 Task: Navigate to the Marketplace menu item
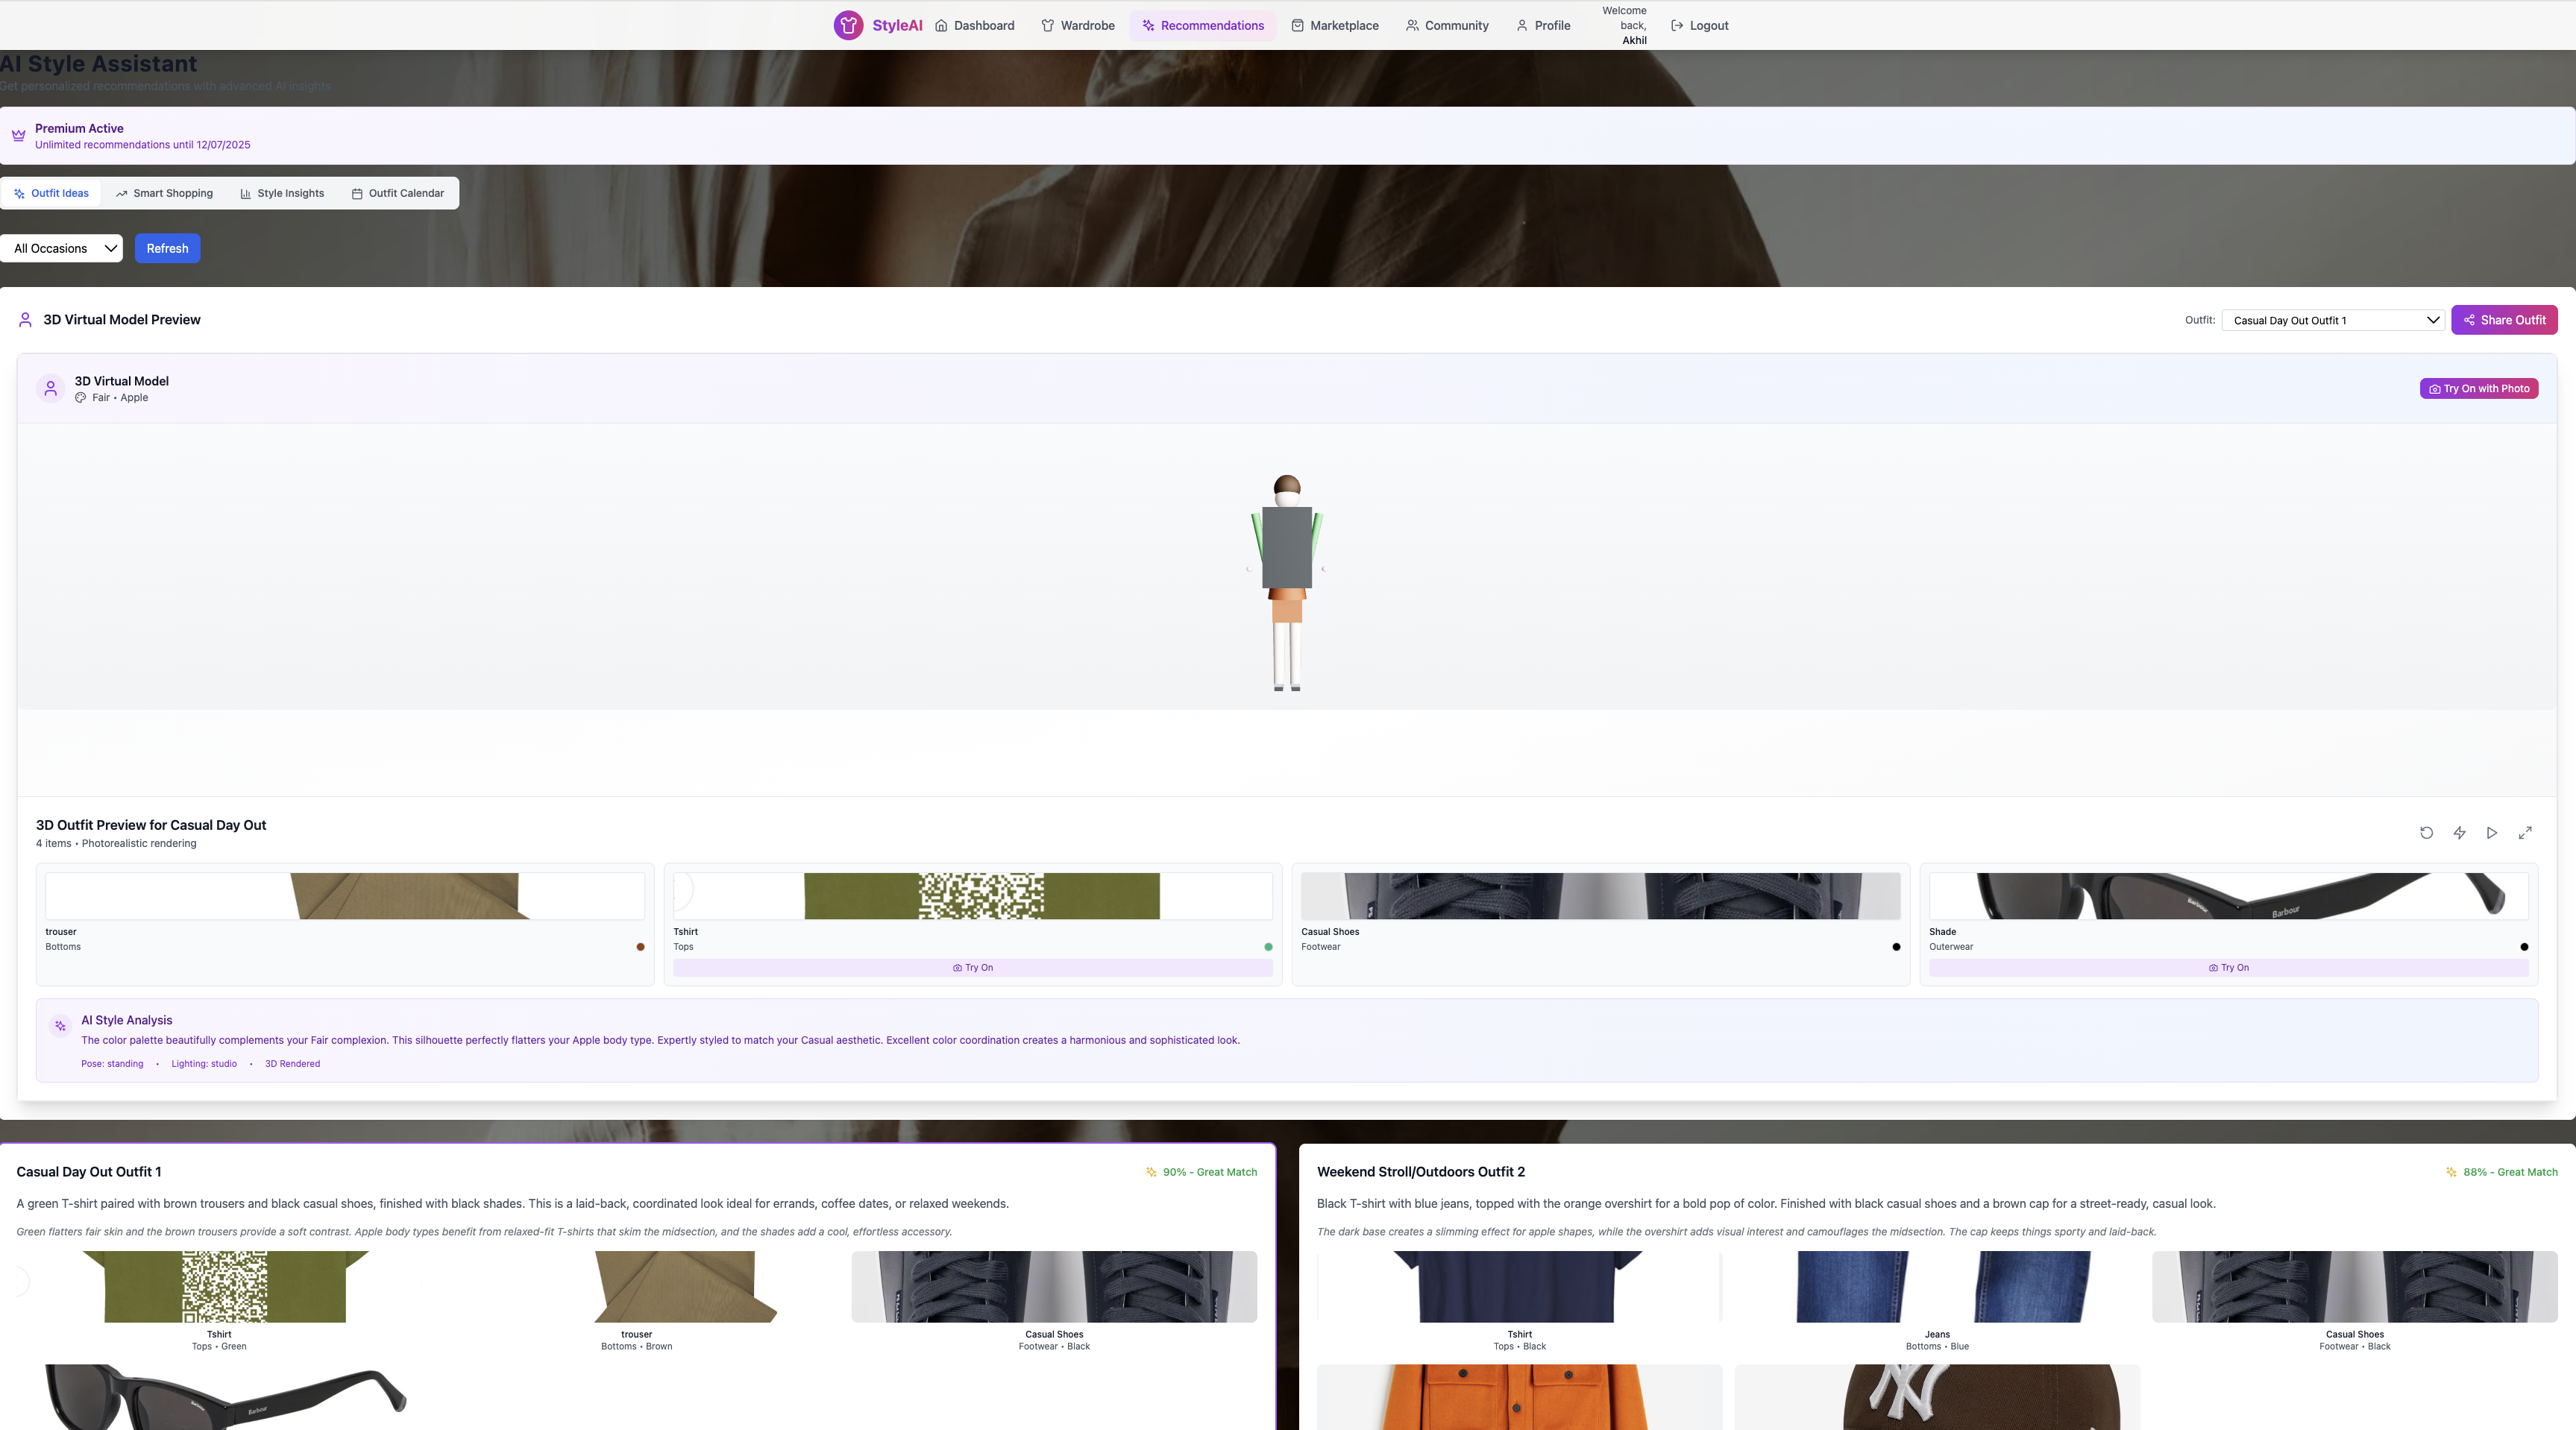[x=1334, y=26]
